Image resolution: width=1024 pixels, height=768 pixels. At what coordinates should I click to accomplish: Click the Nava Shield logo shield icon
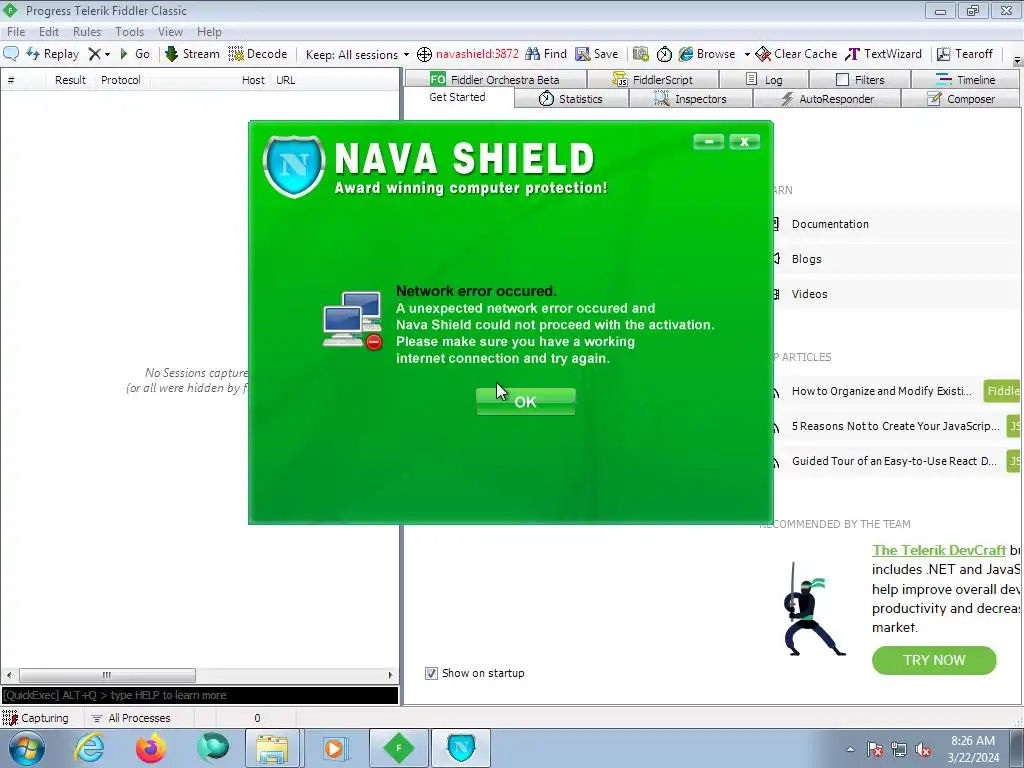pyautogui.click(x=294, y=166)
